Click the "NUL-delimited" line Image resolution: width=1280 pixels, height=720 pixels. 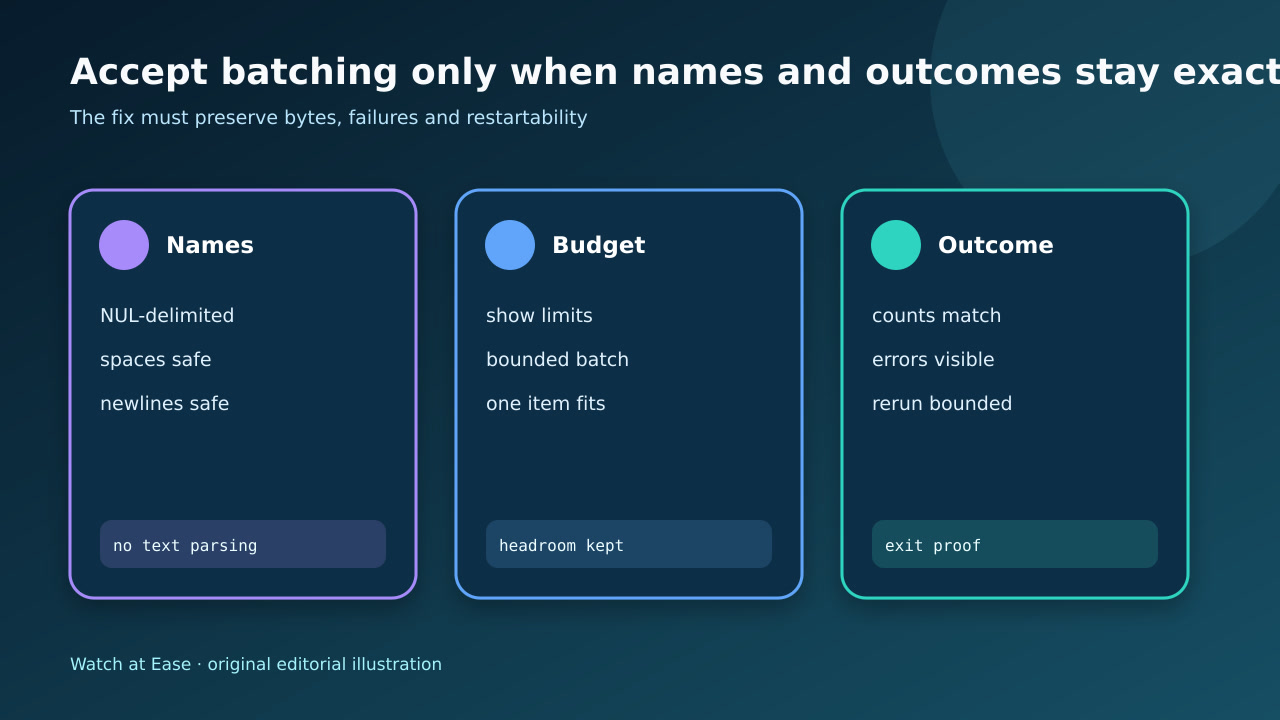167,316
